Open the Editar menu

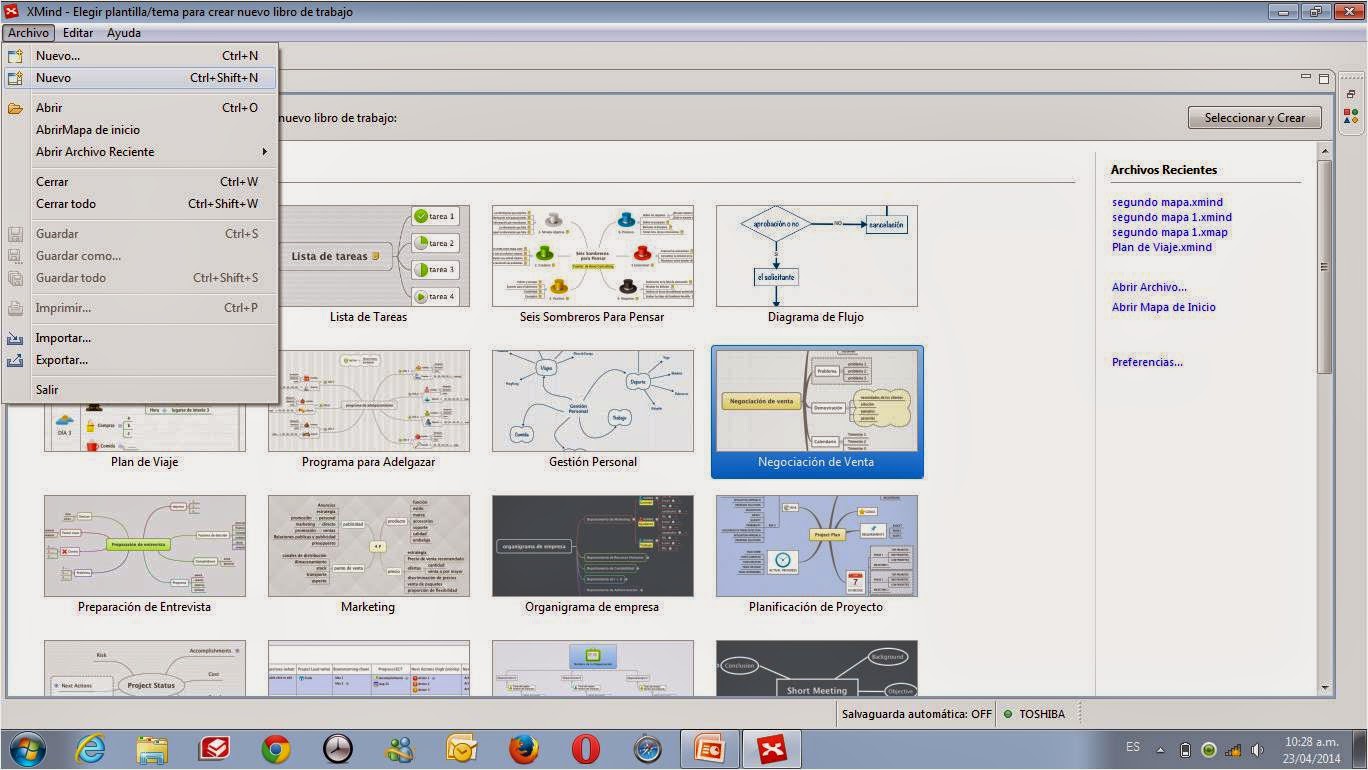coord(78,32)
